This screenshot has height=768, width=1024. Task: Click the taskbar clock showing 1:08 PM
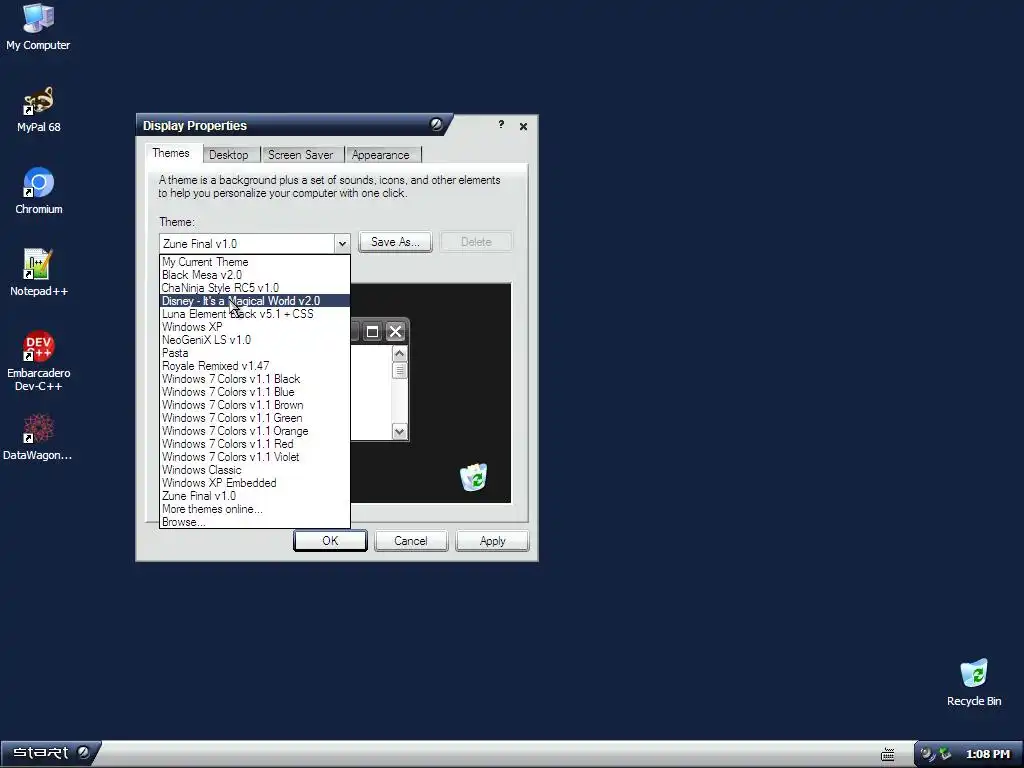(987, 754)
